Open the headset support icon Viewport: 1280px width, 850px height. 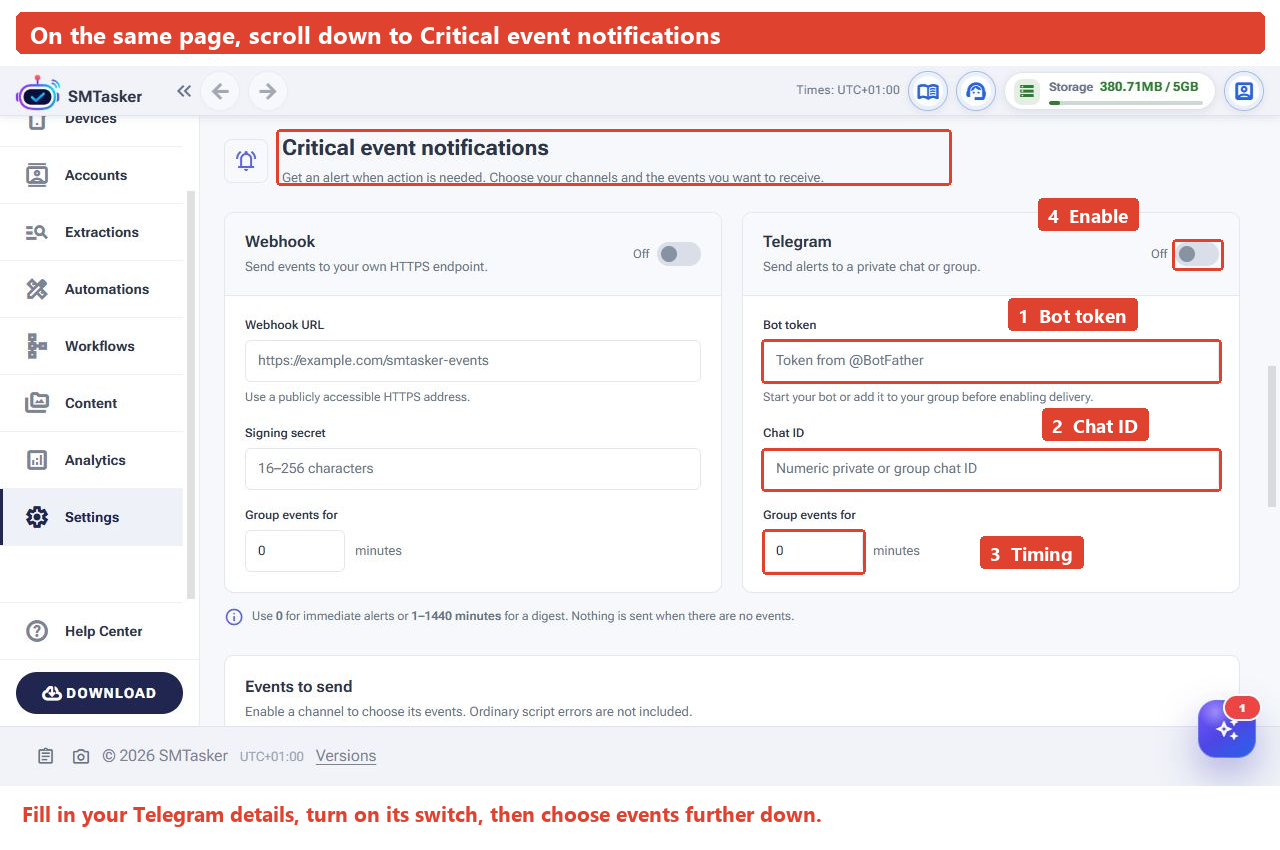(976, 91)
